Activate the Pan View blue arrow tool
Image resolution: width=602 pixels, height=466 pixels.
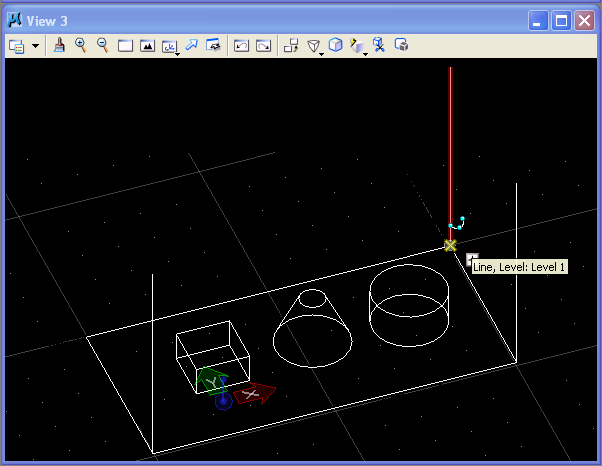point(192,45)
